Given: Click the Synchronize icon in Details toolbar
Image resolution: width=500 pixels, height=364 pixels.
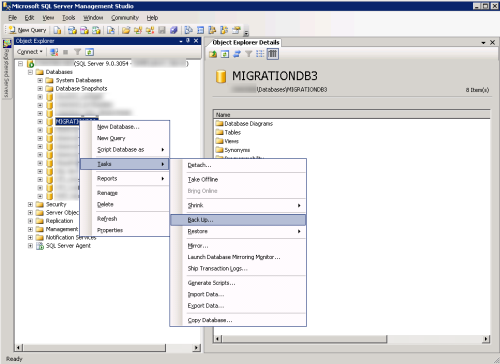Looking at the screenshot, I should [237, 54].
